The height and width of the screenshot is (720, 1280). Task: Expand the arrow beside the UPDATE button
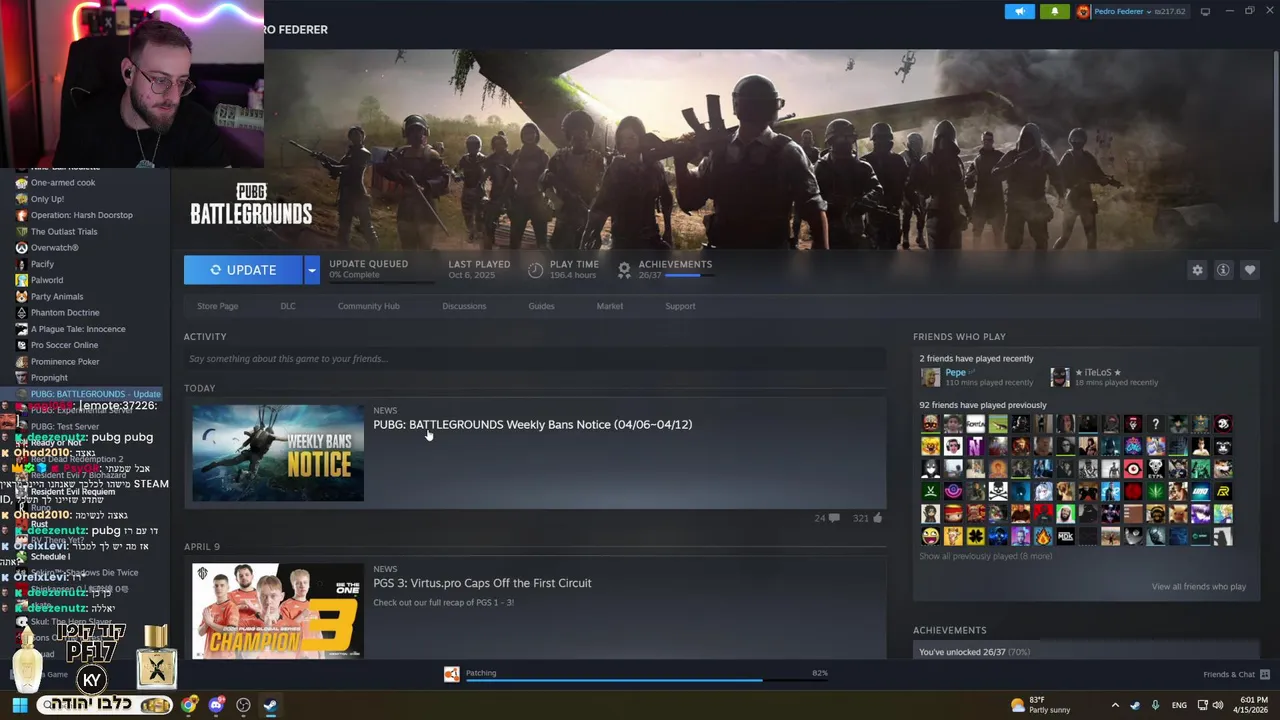pos(312,270)
